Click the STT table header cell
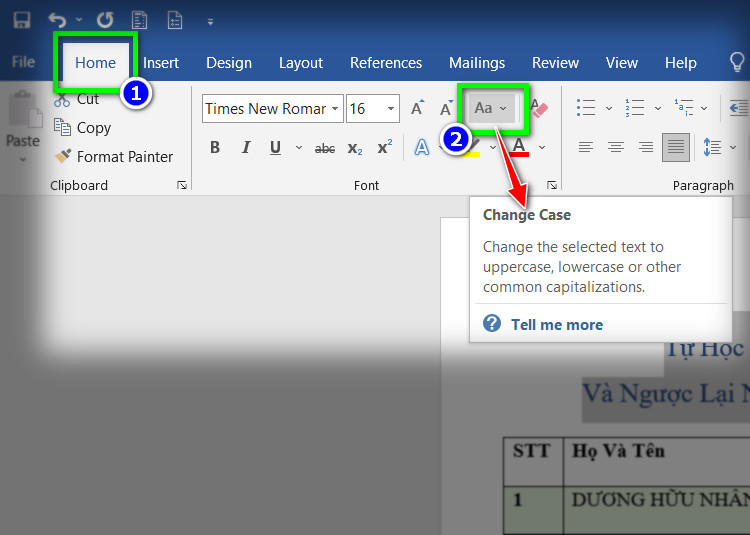The width and height of the screenshot is (750, 535). point(533,461)
